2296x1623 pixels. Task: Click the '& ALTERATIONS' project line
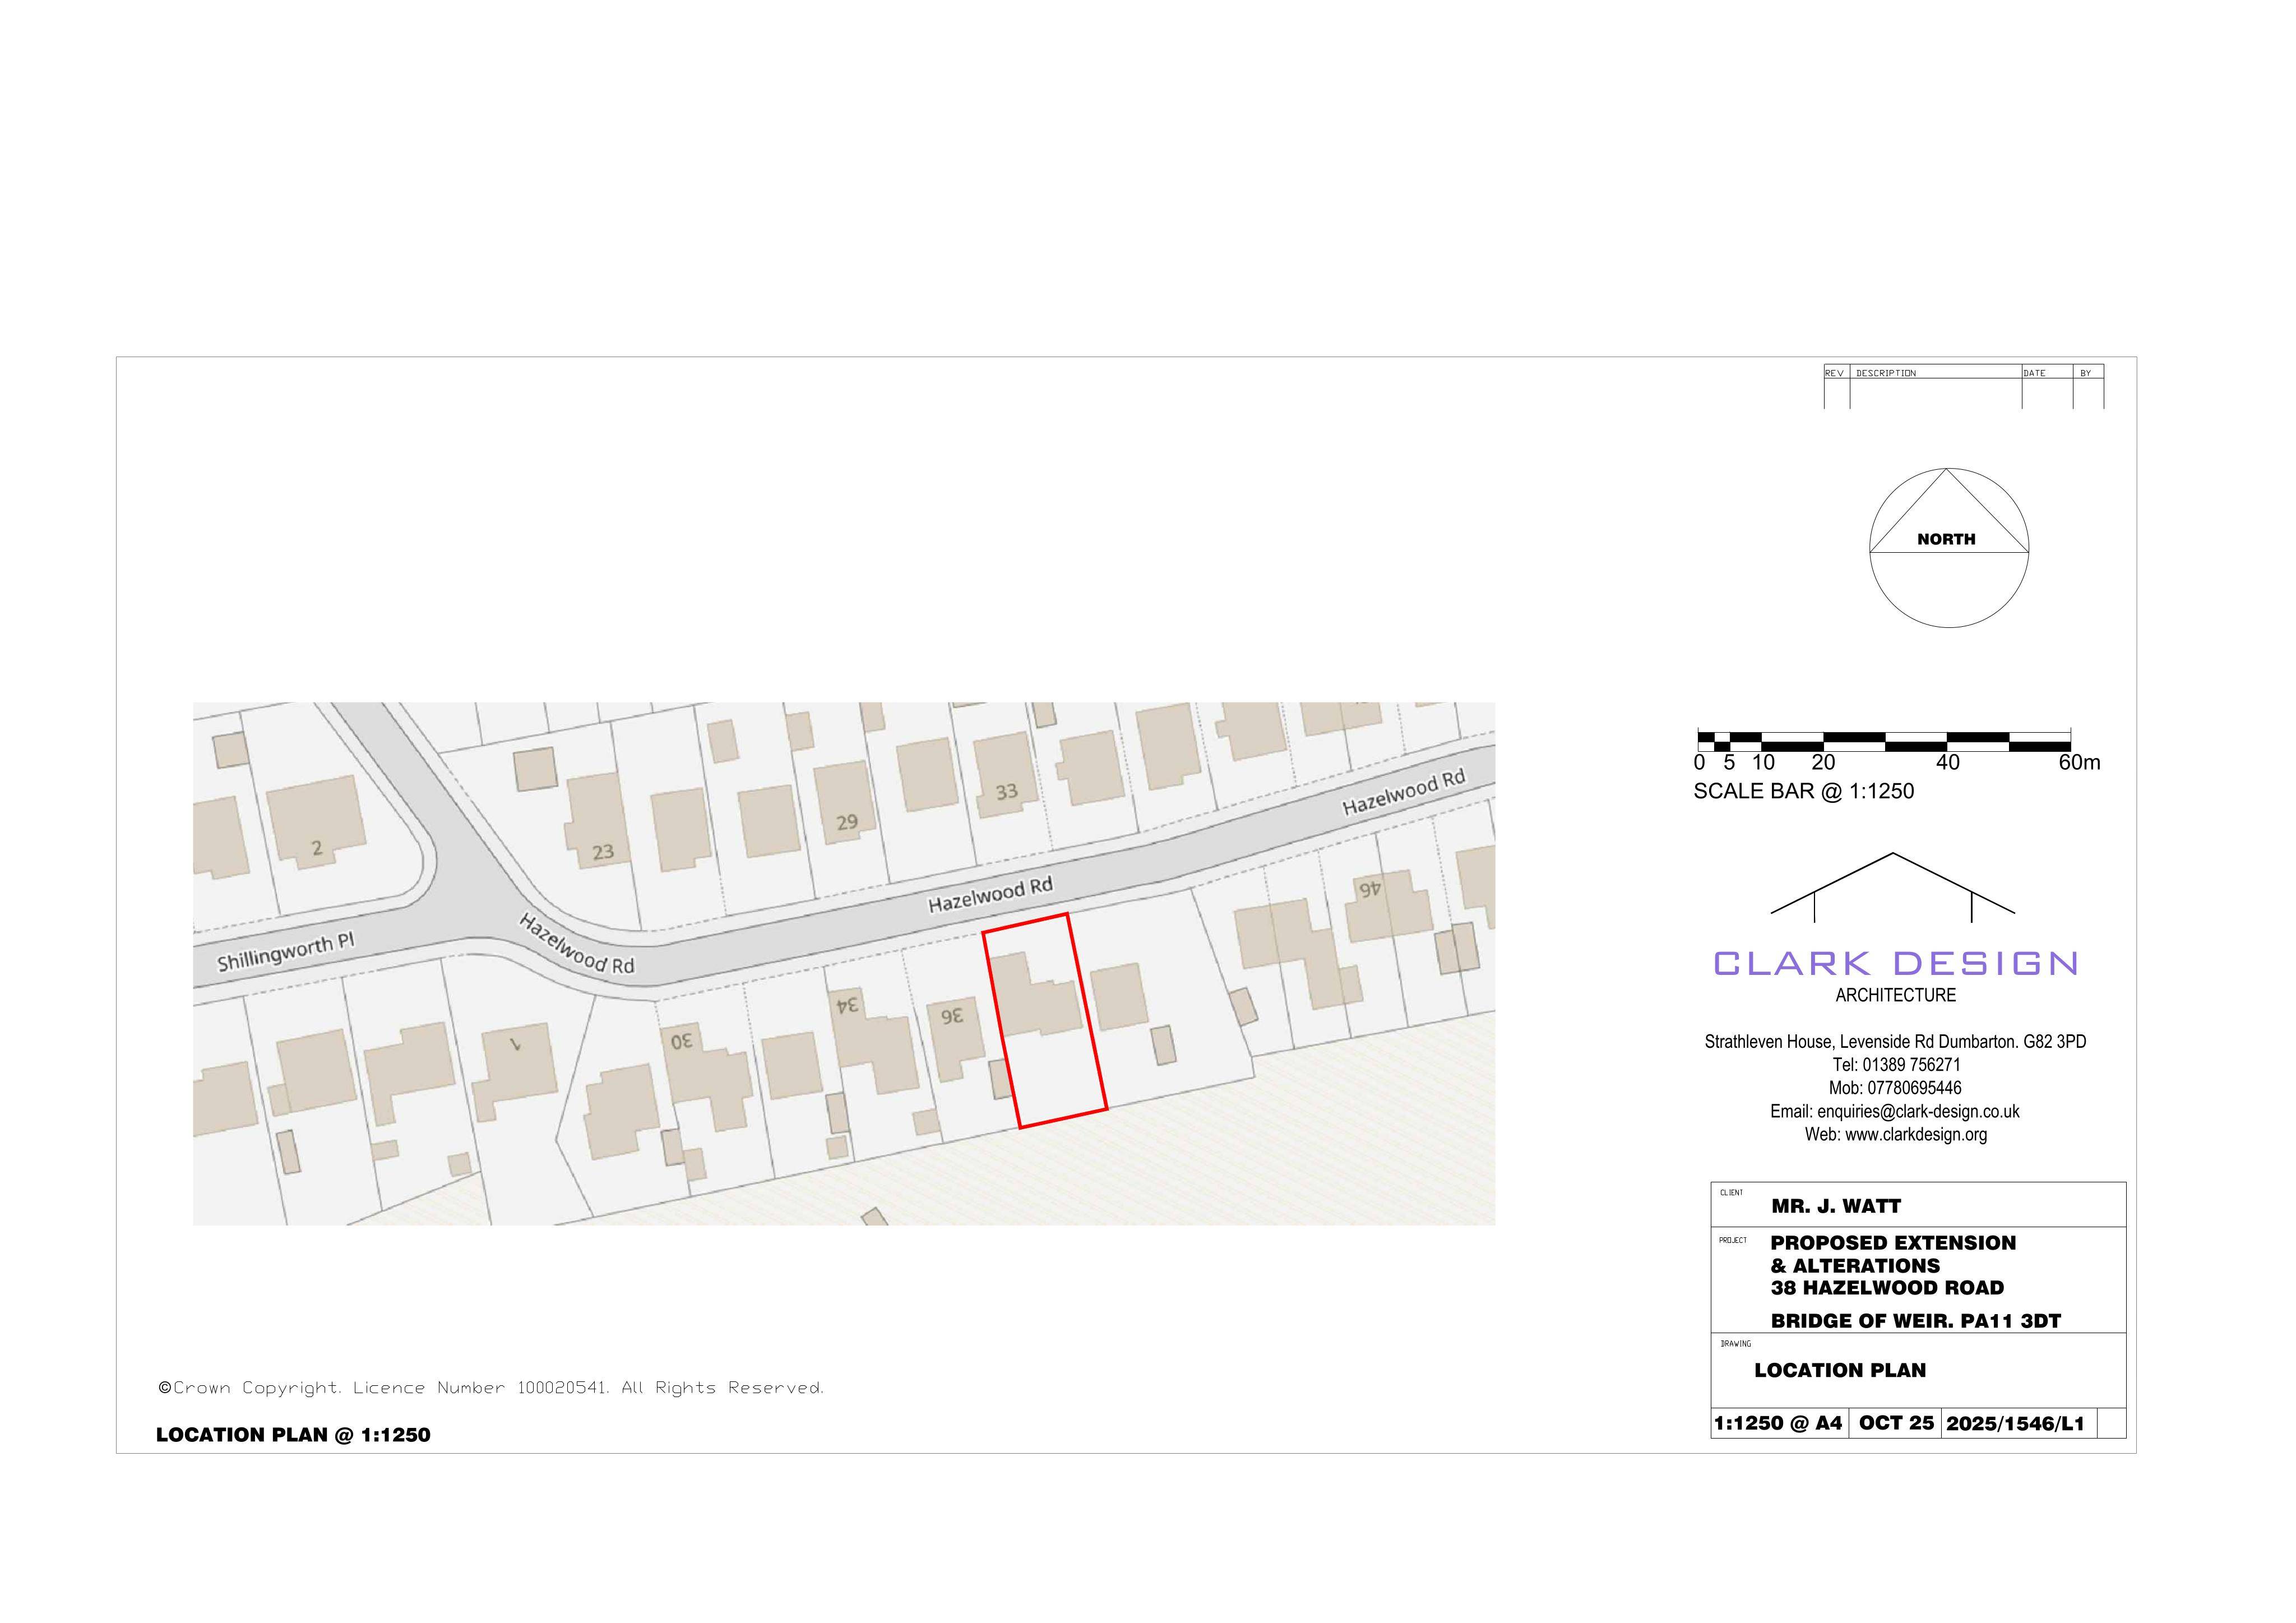coord(1855,1266)
